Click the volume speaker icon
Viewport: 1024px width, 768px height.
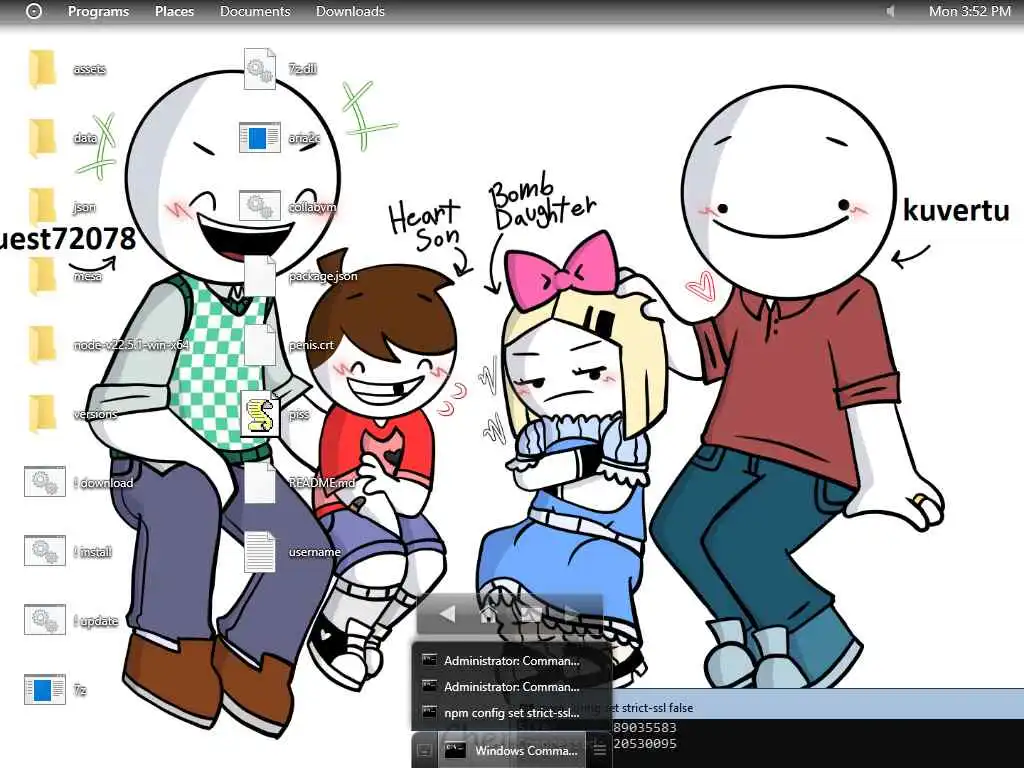[x=889, y=11]
